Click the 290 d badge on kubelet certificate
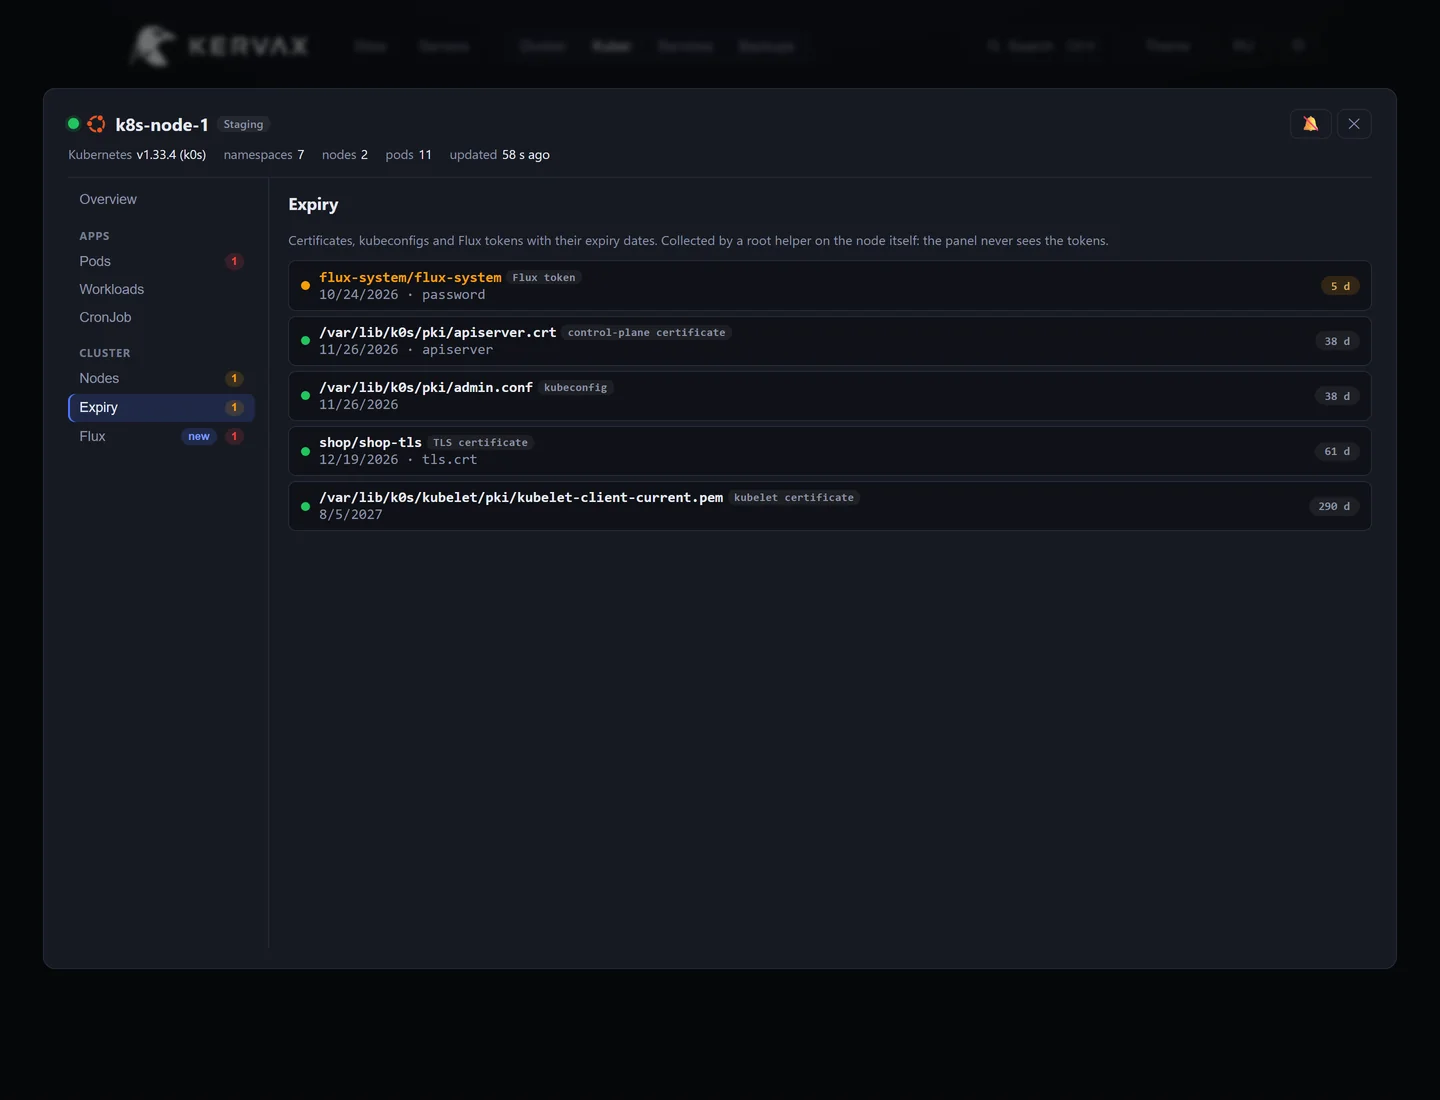Screen dimensions: 1440x1100 point(1334,506)
